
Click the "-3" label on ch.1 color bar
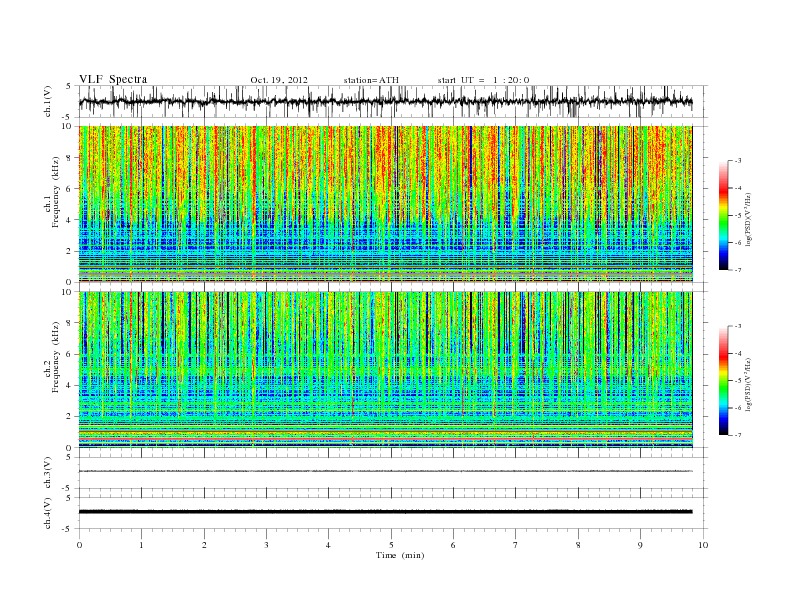click(x=737, y=161)
